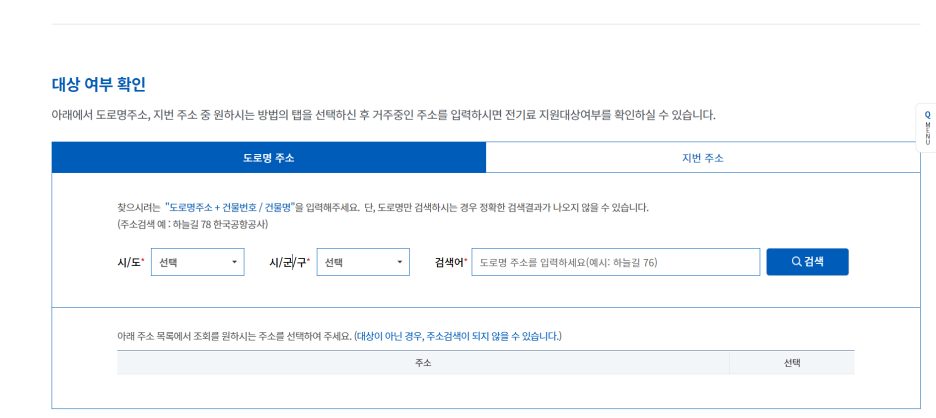The width and height of the screenshot is (936, 418).
Task: Click the 시/군/구 field label
Action: pos(290,262)
